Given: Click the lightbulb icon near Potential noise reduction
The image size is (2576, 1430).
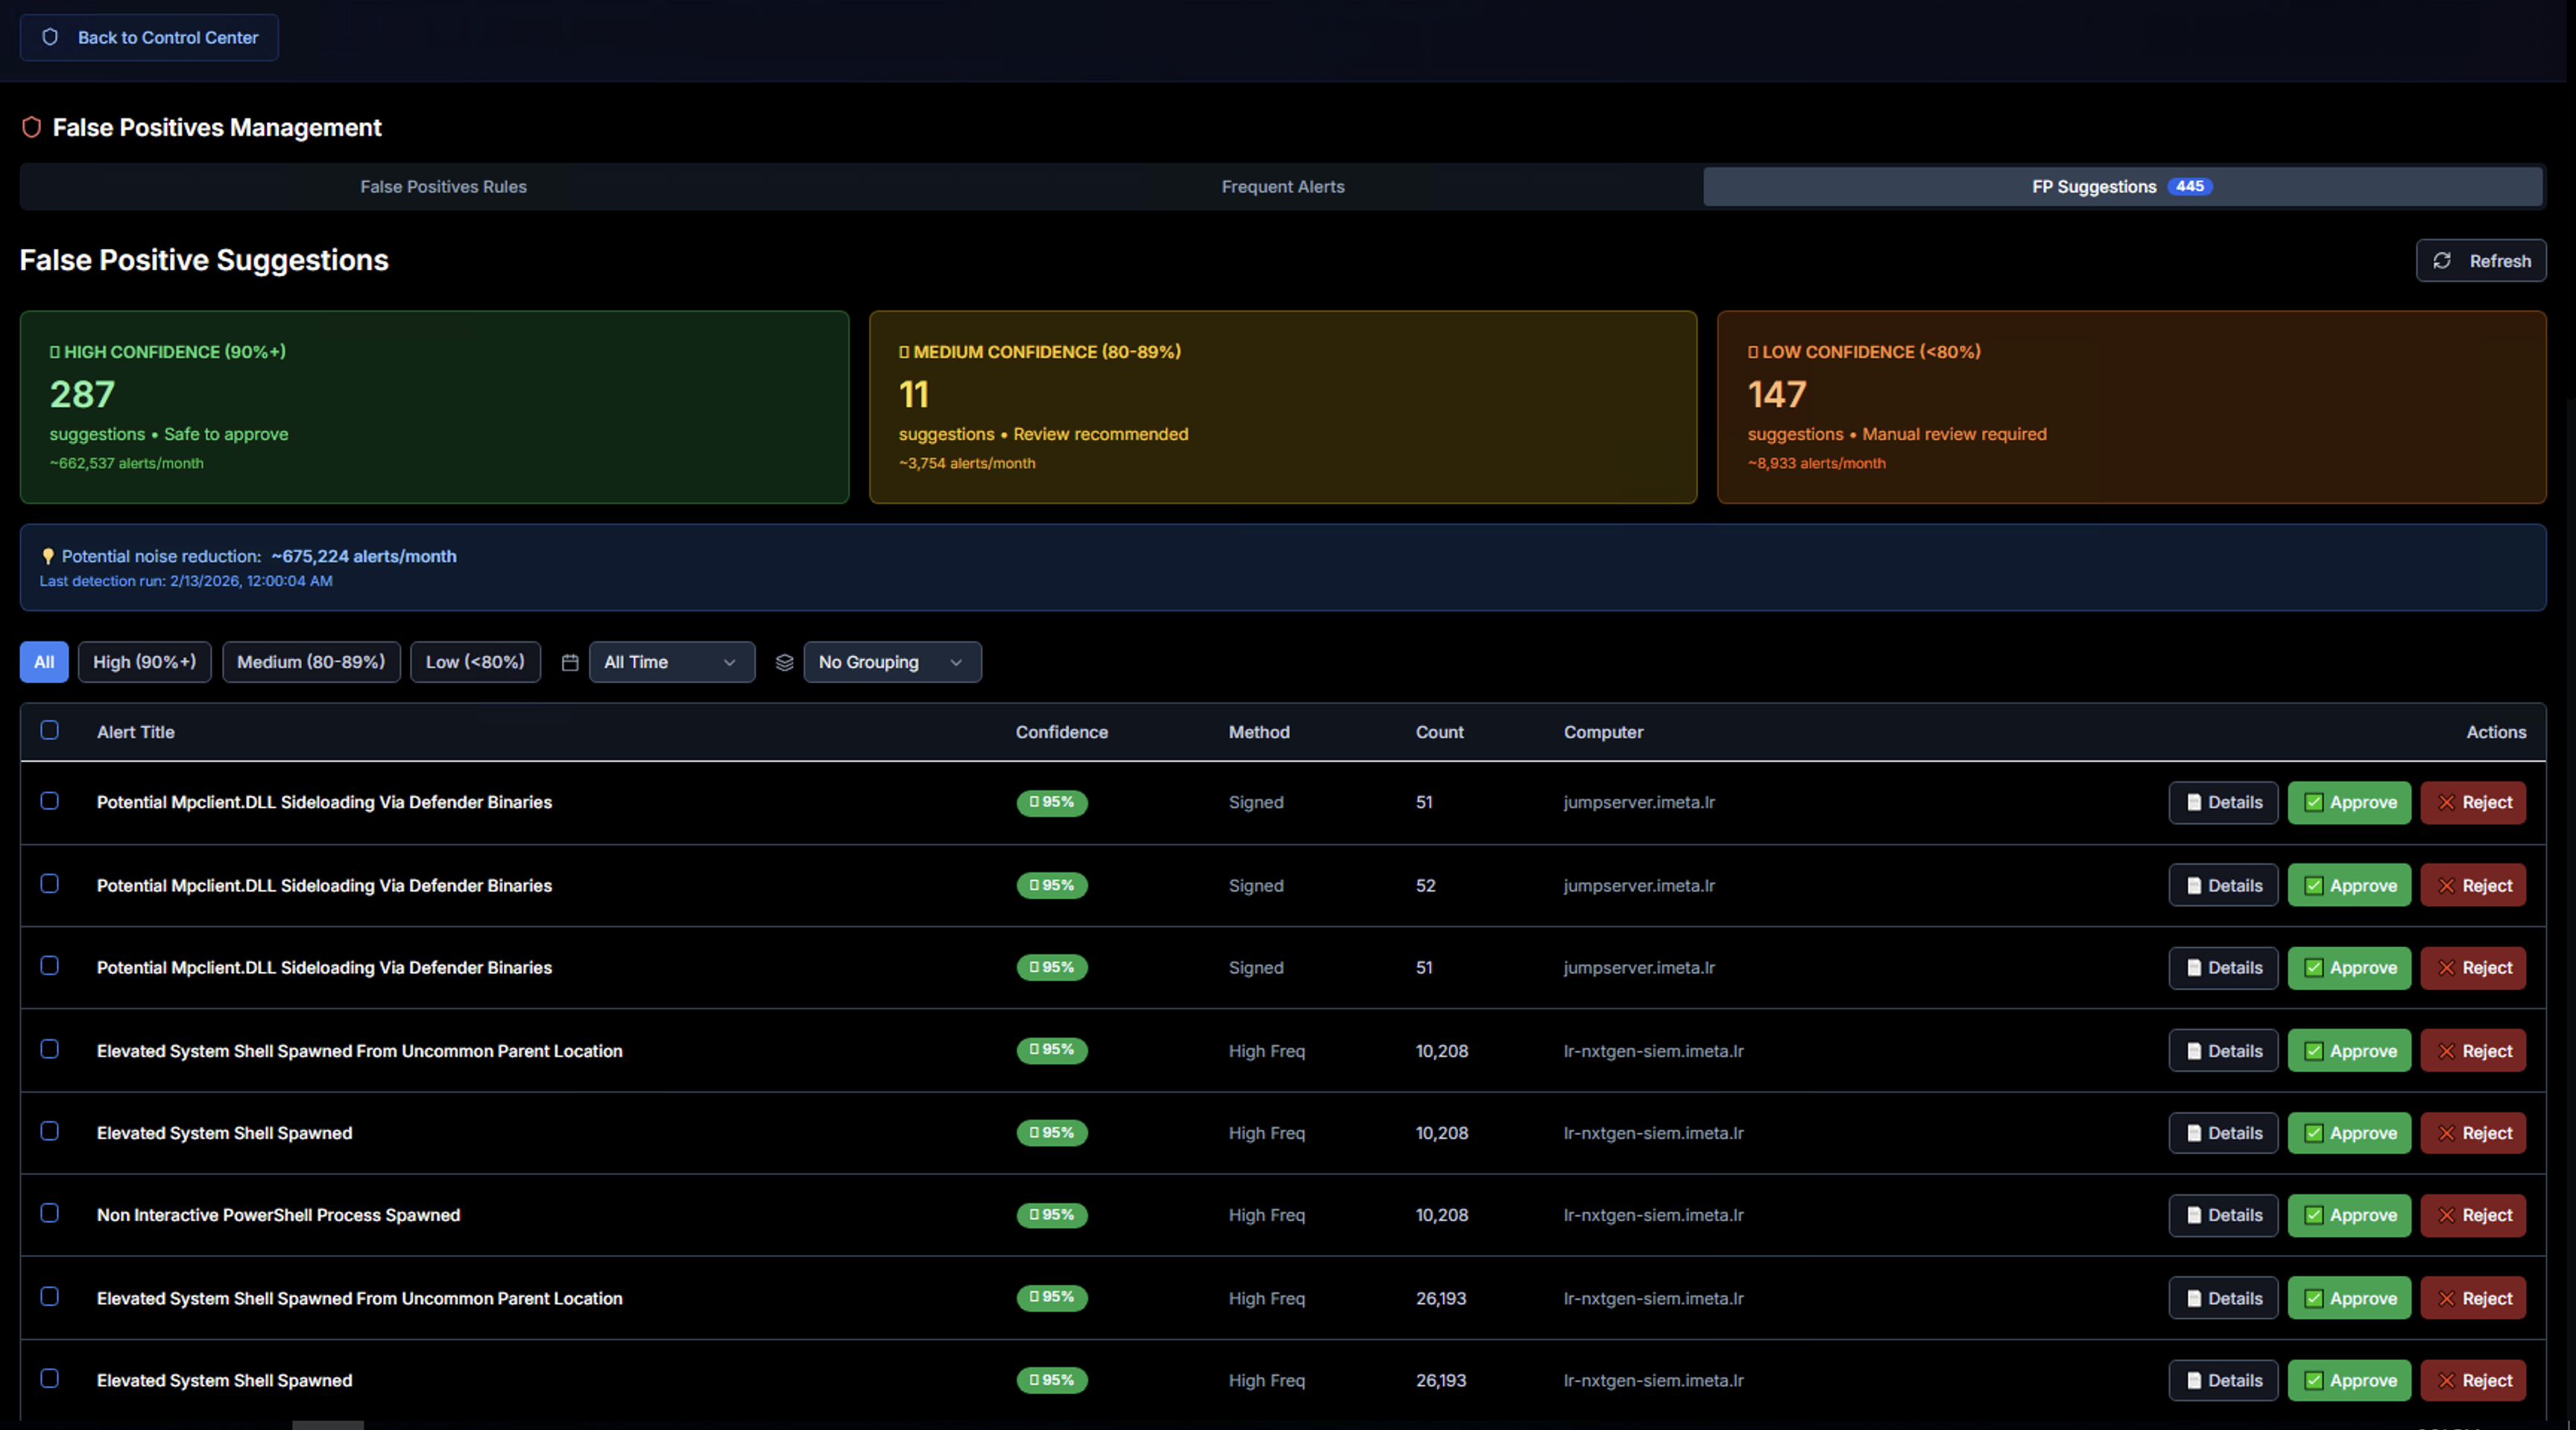Looking at the screenshot, I should (47, 557).
